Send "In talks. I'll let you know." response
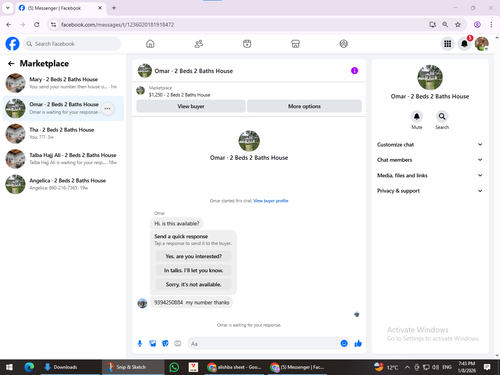Screen dimensions: 500x375 pos(193,270)
